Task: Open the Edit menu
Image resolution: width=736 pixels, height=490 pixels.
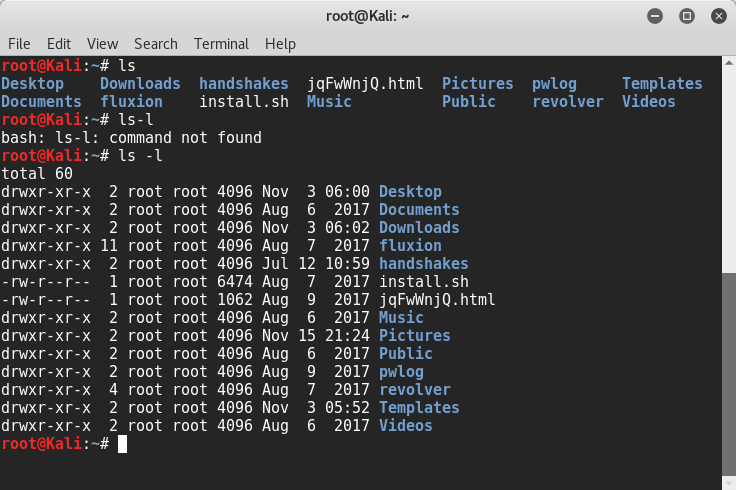Action: pyautogui.click(x=59, y=44)
